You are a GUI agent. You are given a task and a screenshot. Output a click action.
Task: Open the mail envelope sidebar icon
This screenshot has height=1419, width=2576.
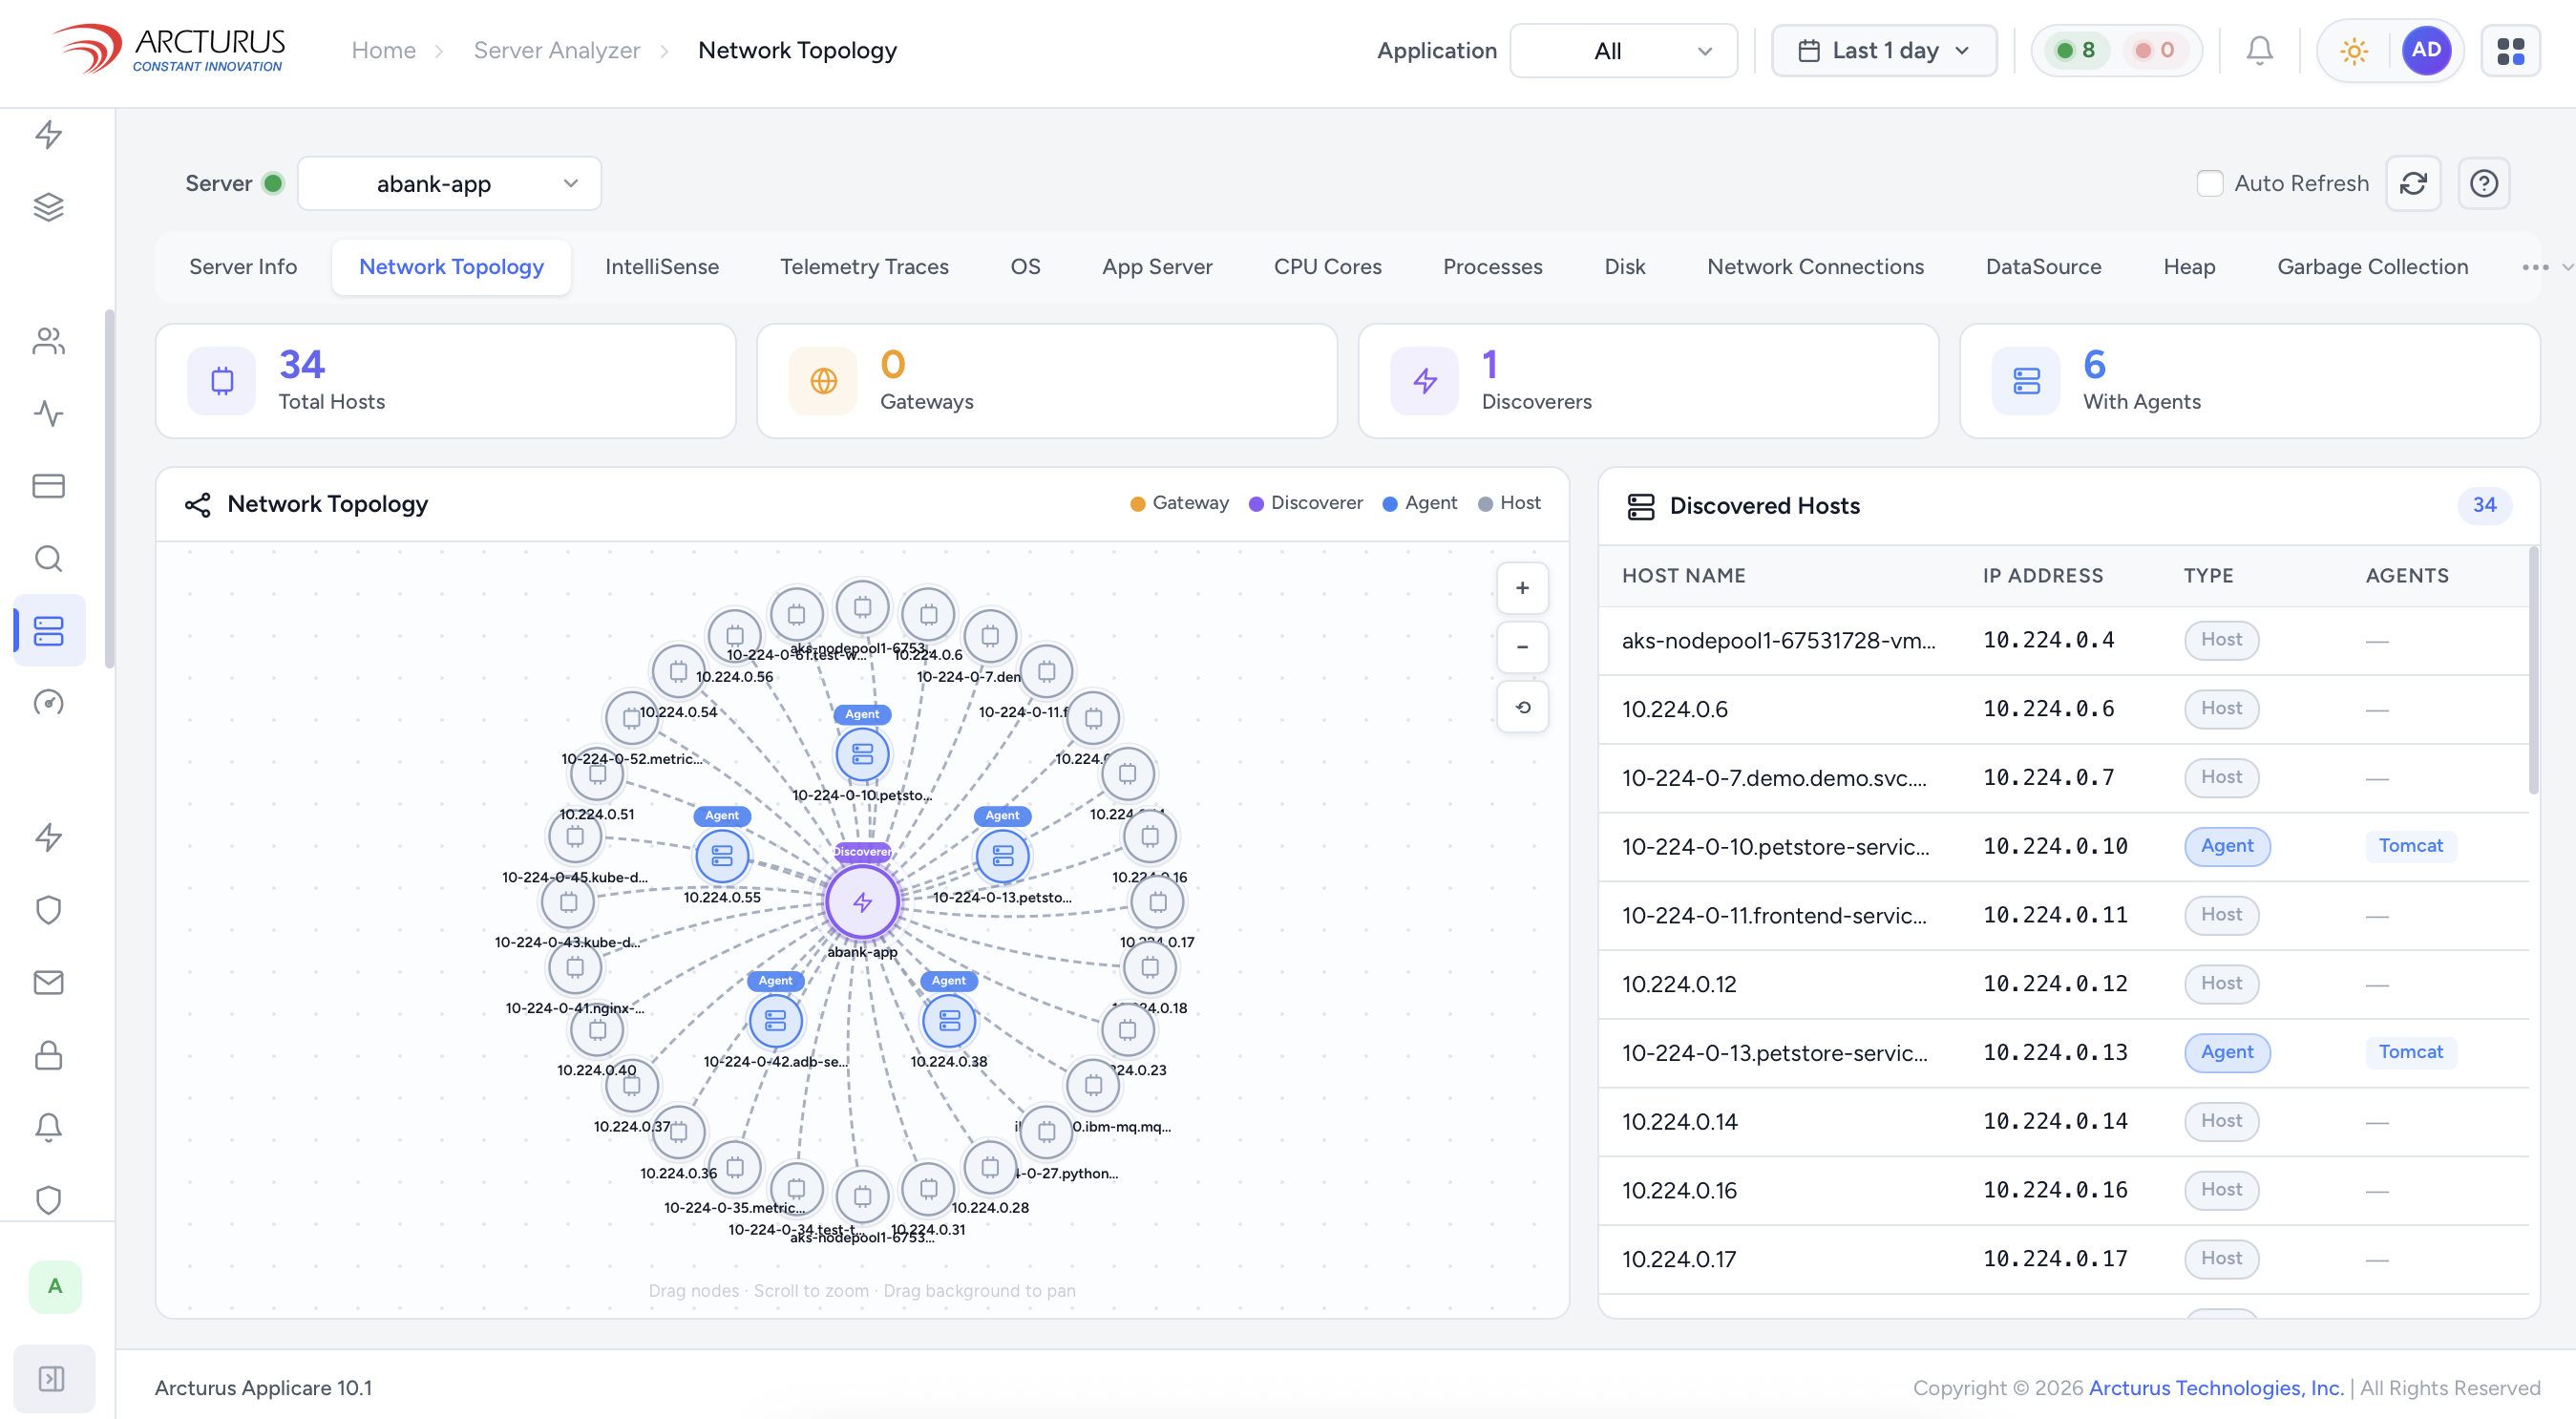(x=49, y=982)
